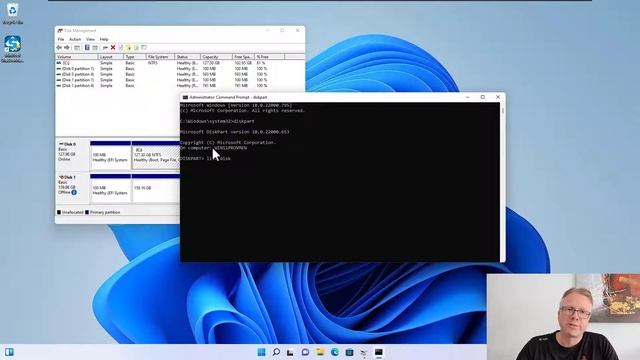Click the Microsoft DiskPart version text line
This screenshot has width=640, height=360.
coord(235,132)
